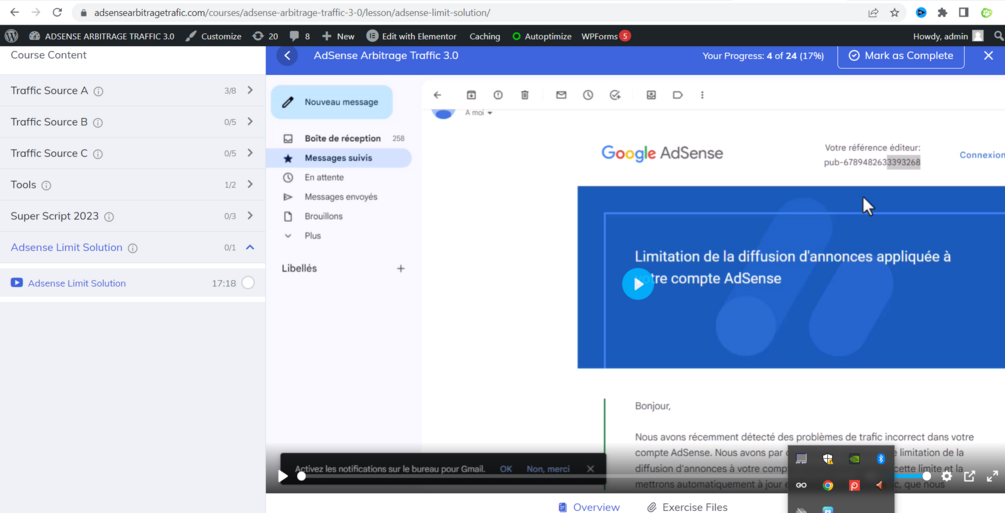
Task: Click the Adsense Limit Solution info icon
Action: point(133,248)
